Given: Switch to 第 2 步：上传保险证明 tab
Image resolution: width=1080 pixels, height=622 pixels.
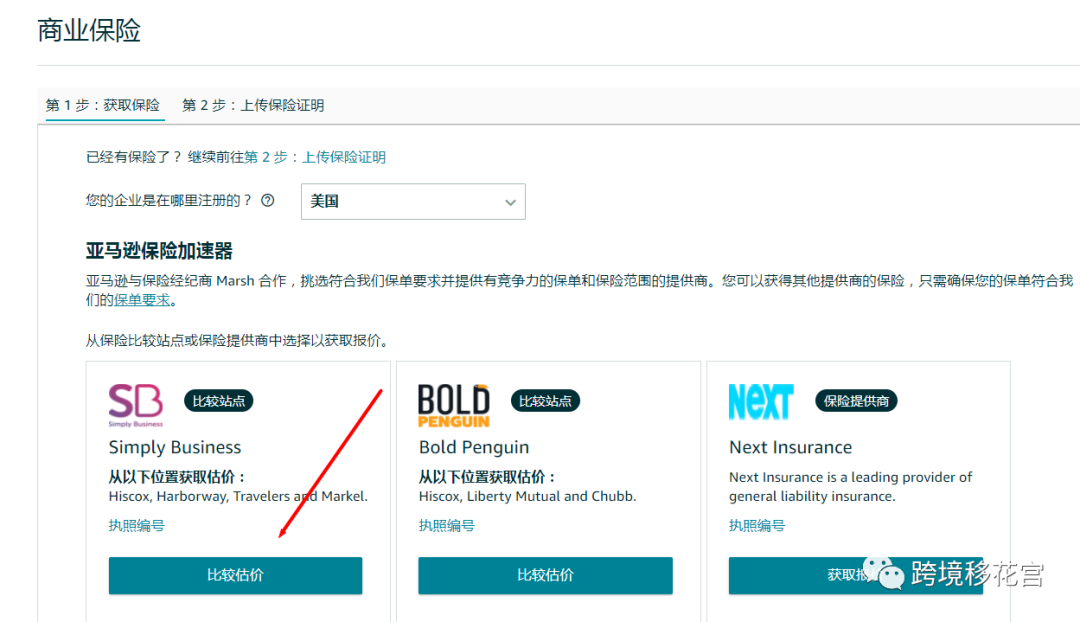Looking at the screenshot, I should [253, 105].
